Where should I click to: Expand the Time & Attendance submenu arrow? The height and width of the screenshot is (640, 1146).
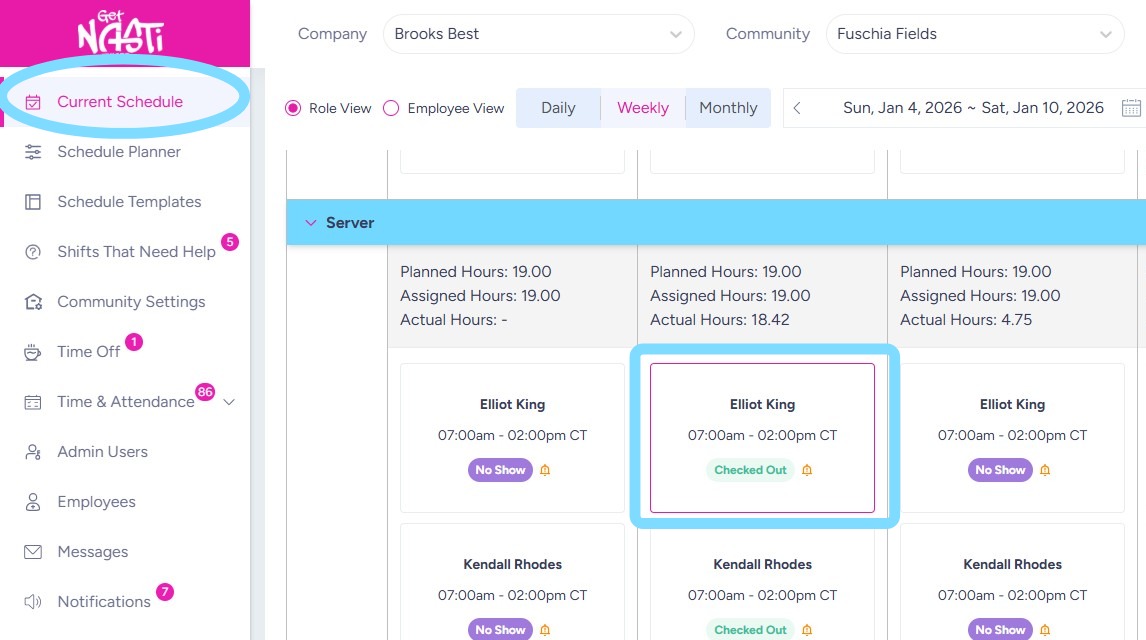click(229, 402)
